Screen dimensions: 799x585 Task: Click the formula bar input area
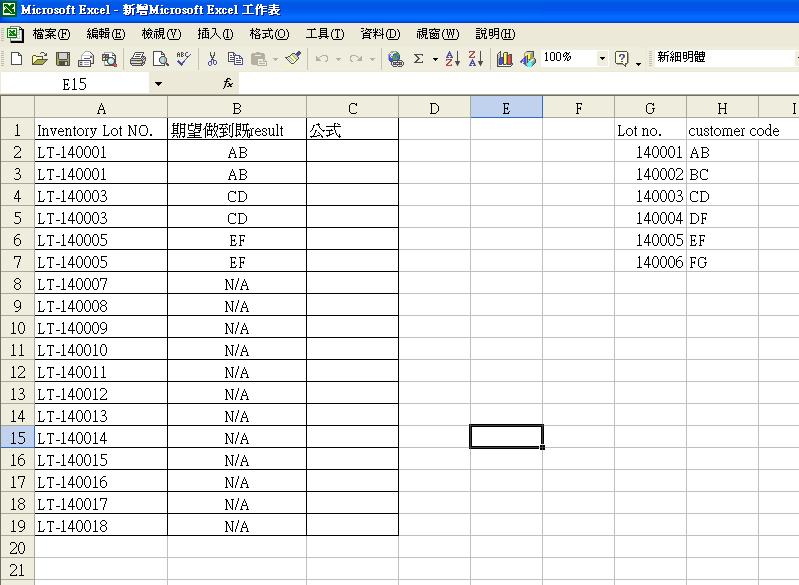[x=519, y=84]
